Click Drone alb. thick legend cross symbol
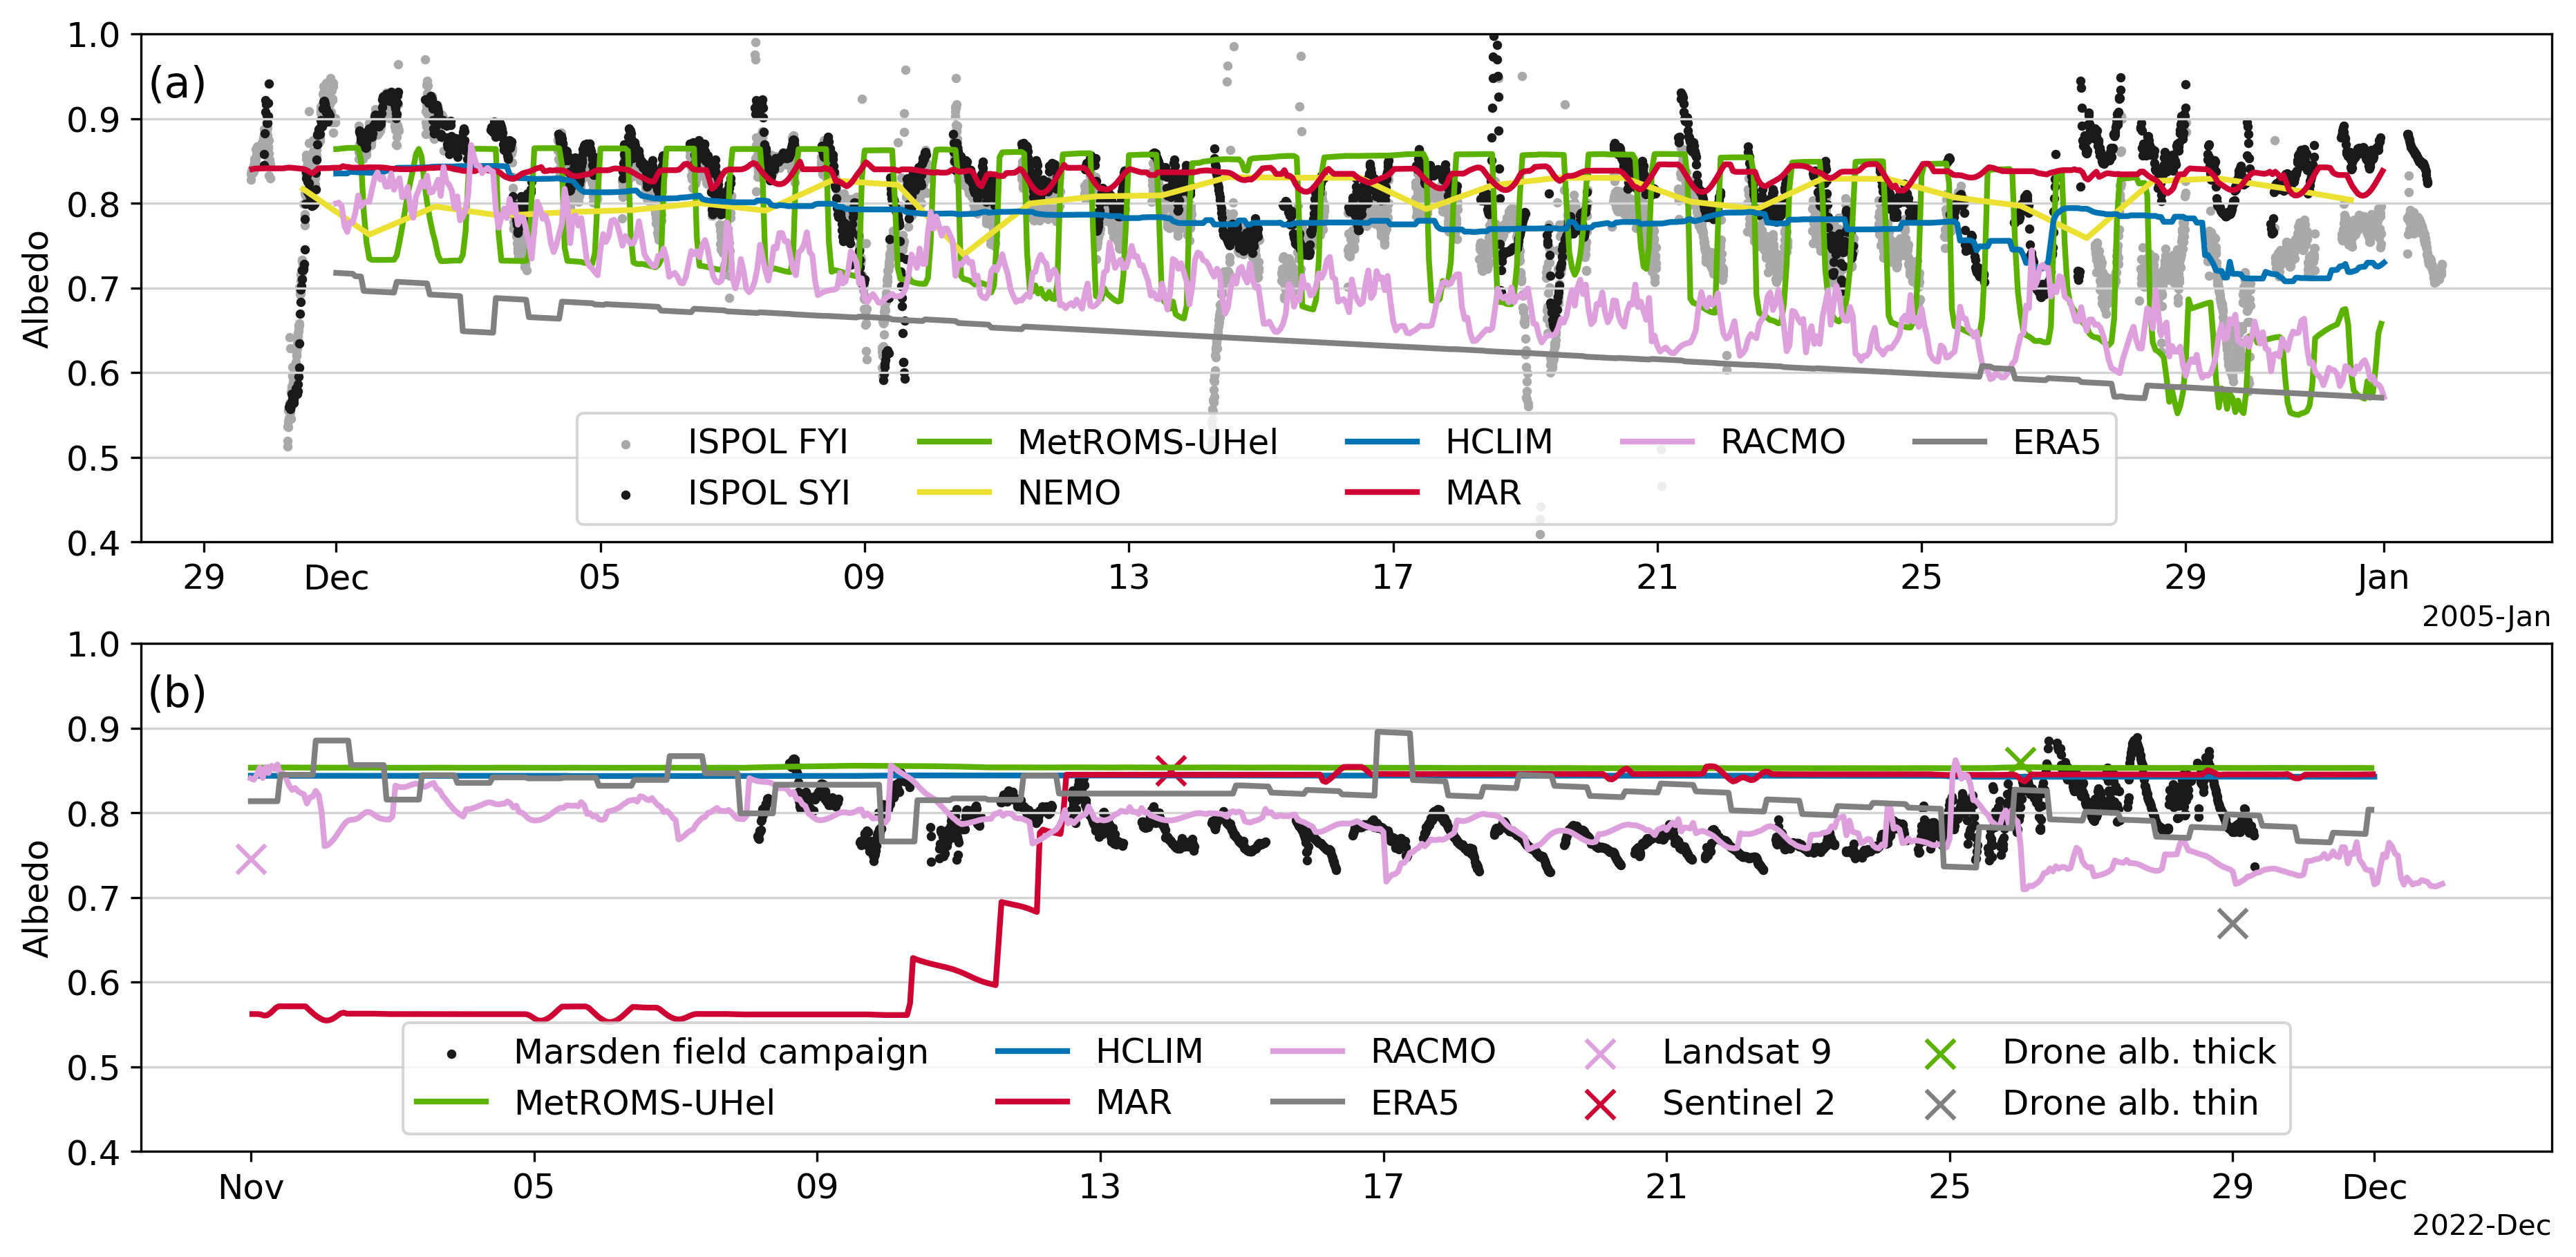This screenshot has width=2576, height=1257. click(1941, 1053)
